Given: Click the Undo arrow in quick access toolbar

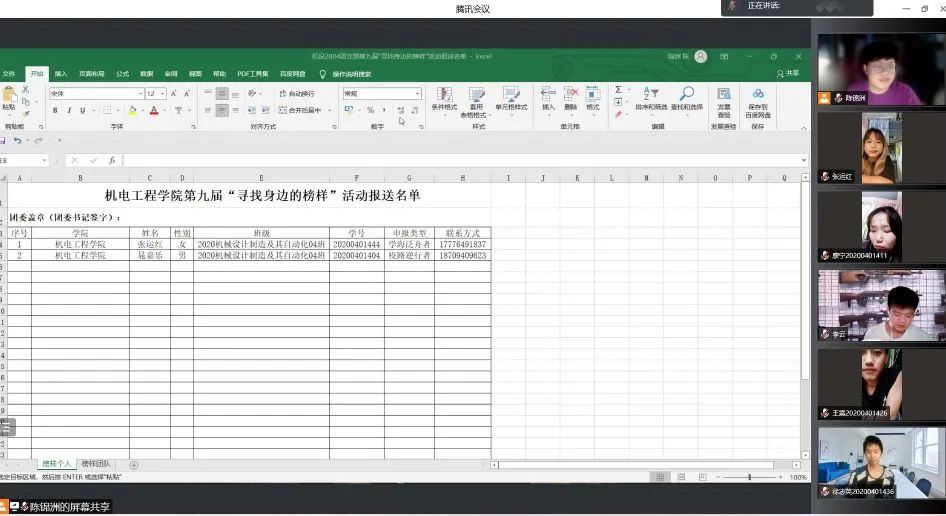Looking at the screenshot, I should click(x=17, y=141).
